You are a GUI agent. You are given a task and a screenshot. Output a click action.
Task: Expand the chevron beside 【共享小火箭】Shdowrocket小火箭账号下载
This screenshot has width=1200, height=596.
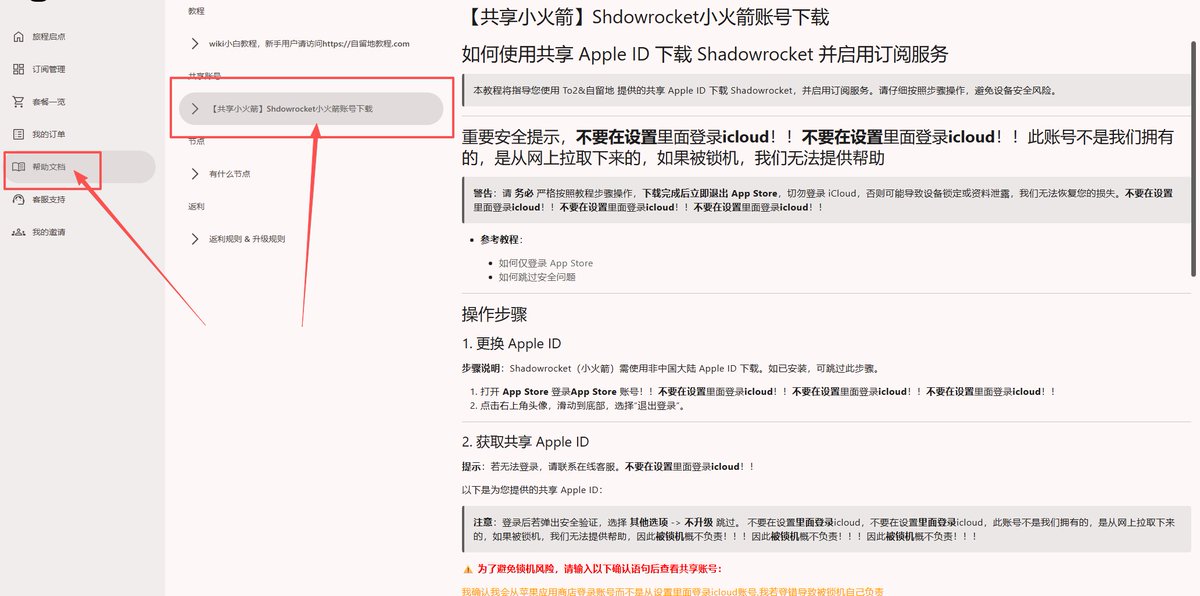(194, 109)
